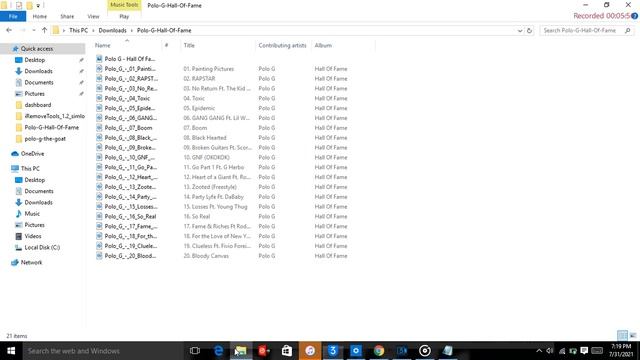The width and height of the screenshot is (640, 360).
Task: Select the Play tab under Music Tools
Action: point(124,16)
